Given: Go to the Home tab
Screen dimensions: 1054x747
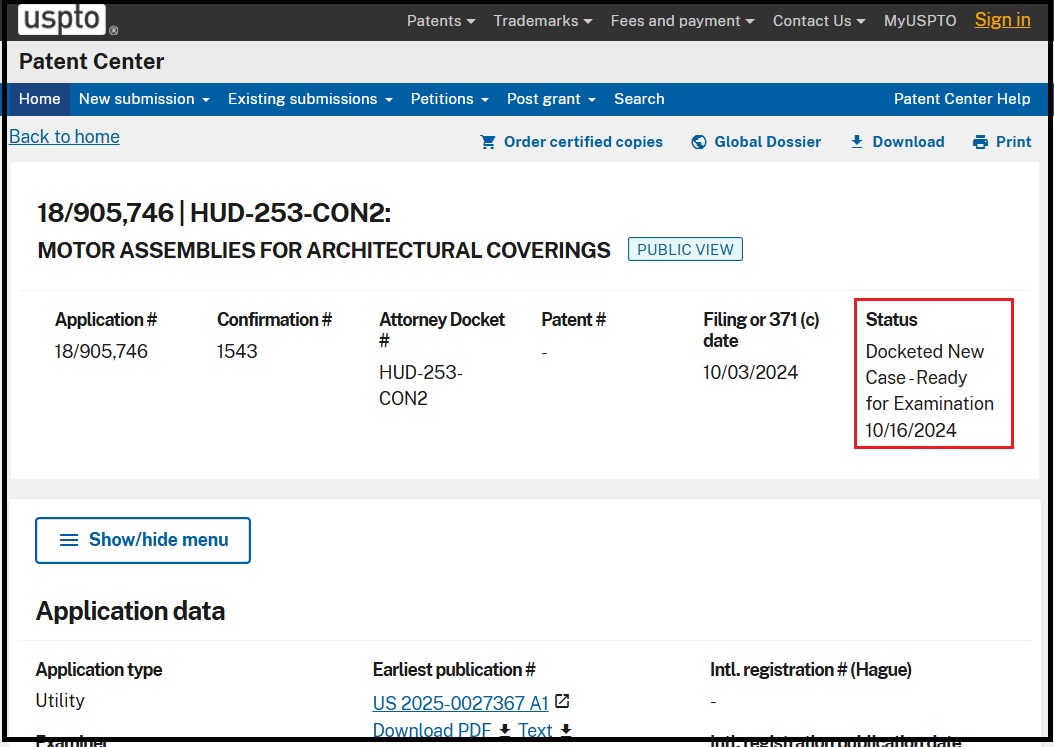Looking at the screenshot, I should (x=40, y=99).
